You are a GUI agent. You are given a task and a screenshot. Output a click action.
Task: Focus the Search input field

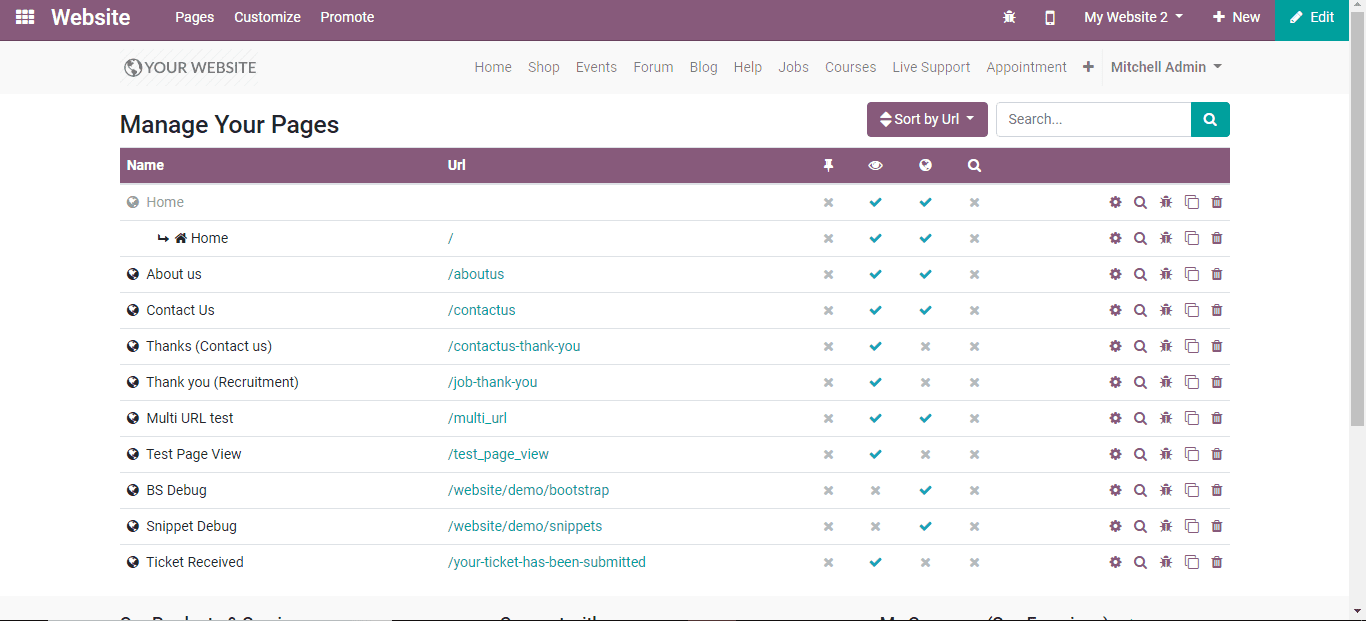[1093, 119]
